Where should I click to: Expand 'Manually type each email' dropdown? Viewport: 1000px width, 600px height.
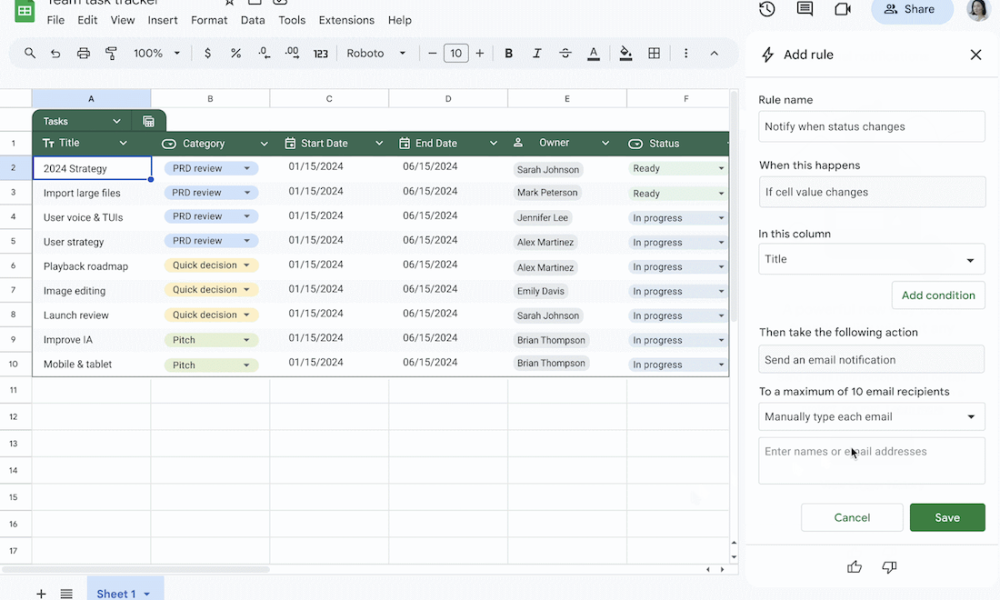tap(871, 417)
